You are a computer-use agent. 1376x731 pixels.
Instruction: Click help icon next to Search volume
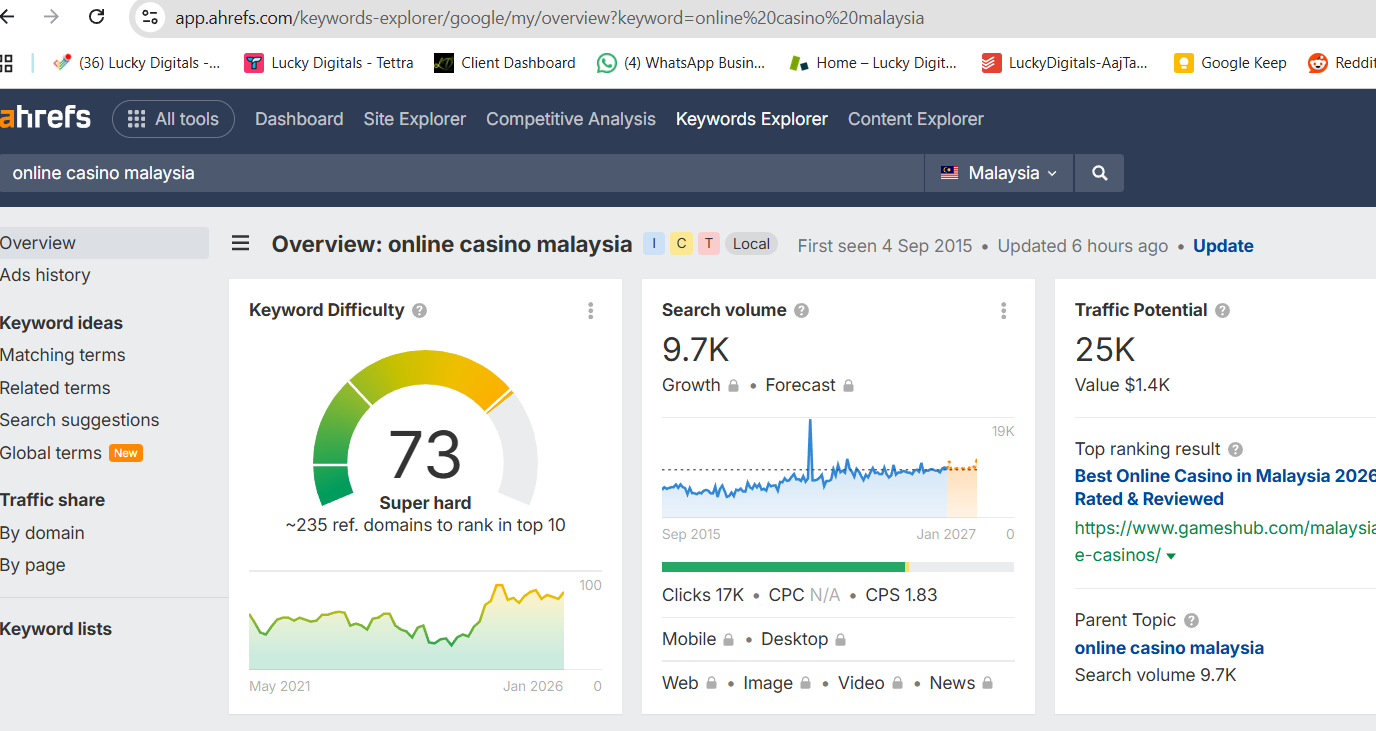[x=802, y=311]
